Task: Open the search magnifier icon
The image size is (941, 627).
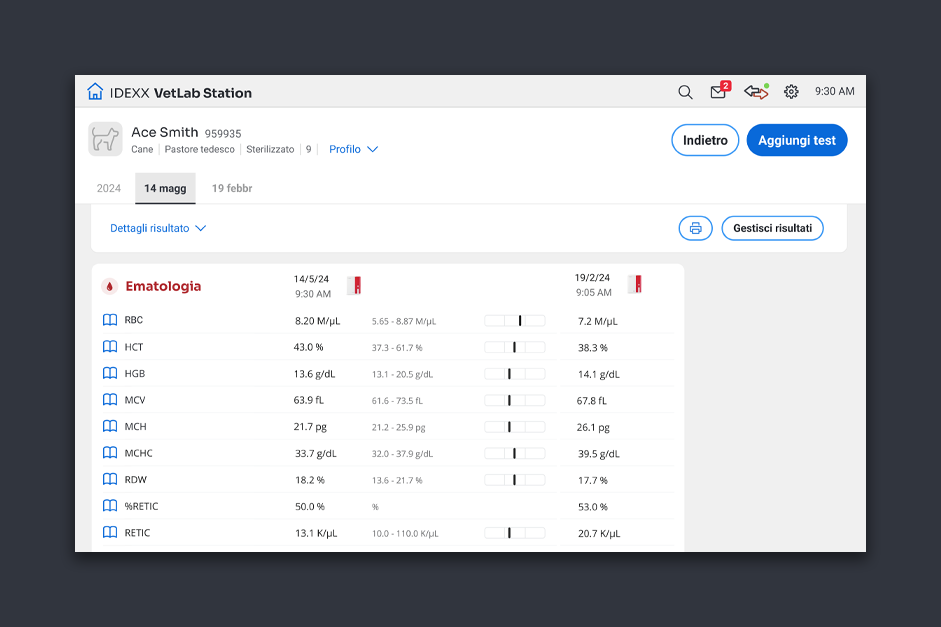Action: pyautogui.click(x=685, y=92)
